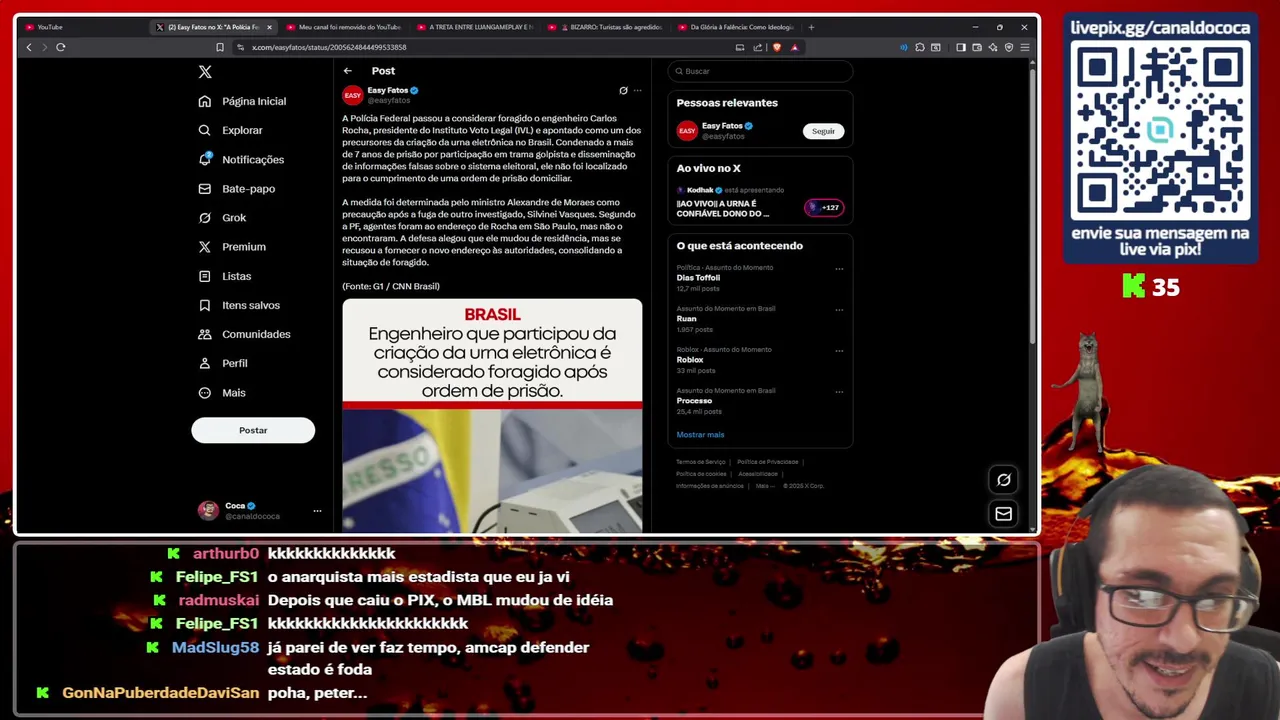This screenshot has width=1280, height=720.
Task: Click the bookmark icon in address bar
Action: pyautogui.click(x=220, y=47)
